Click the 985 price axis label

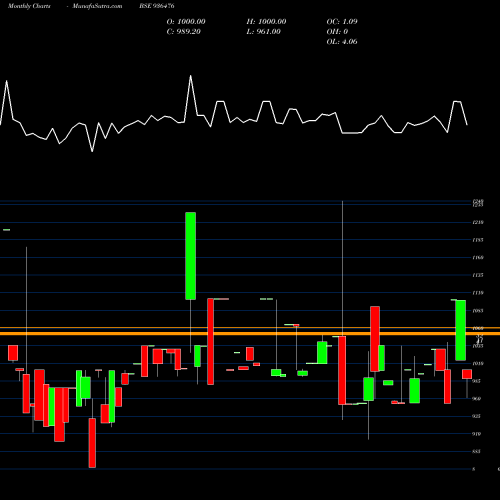coord(477,381)
